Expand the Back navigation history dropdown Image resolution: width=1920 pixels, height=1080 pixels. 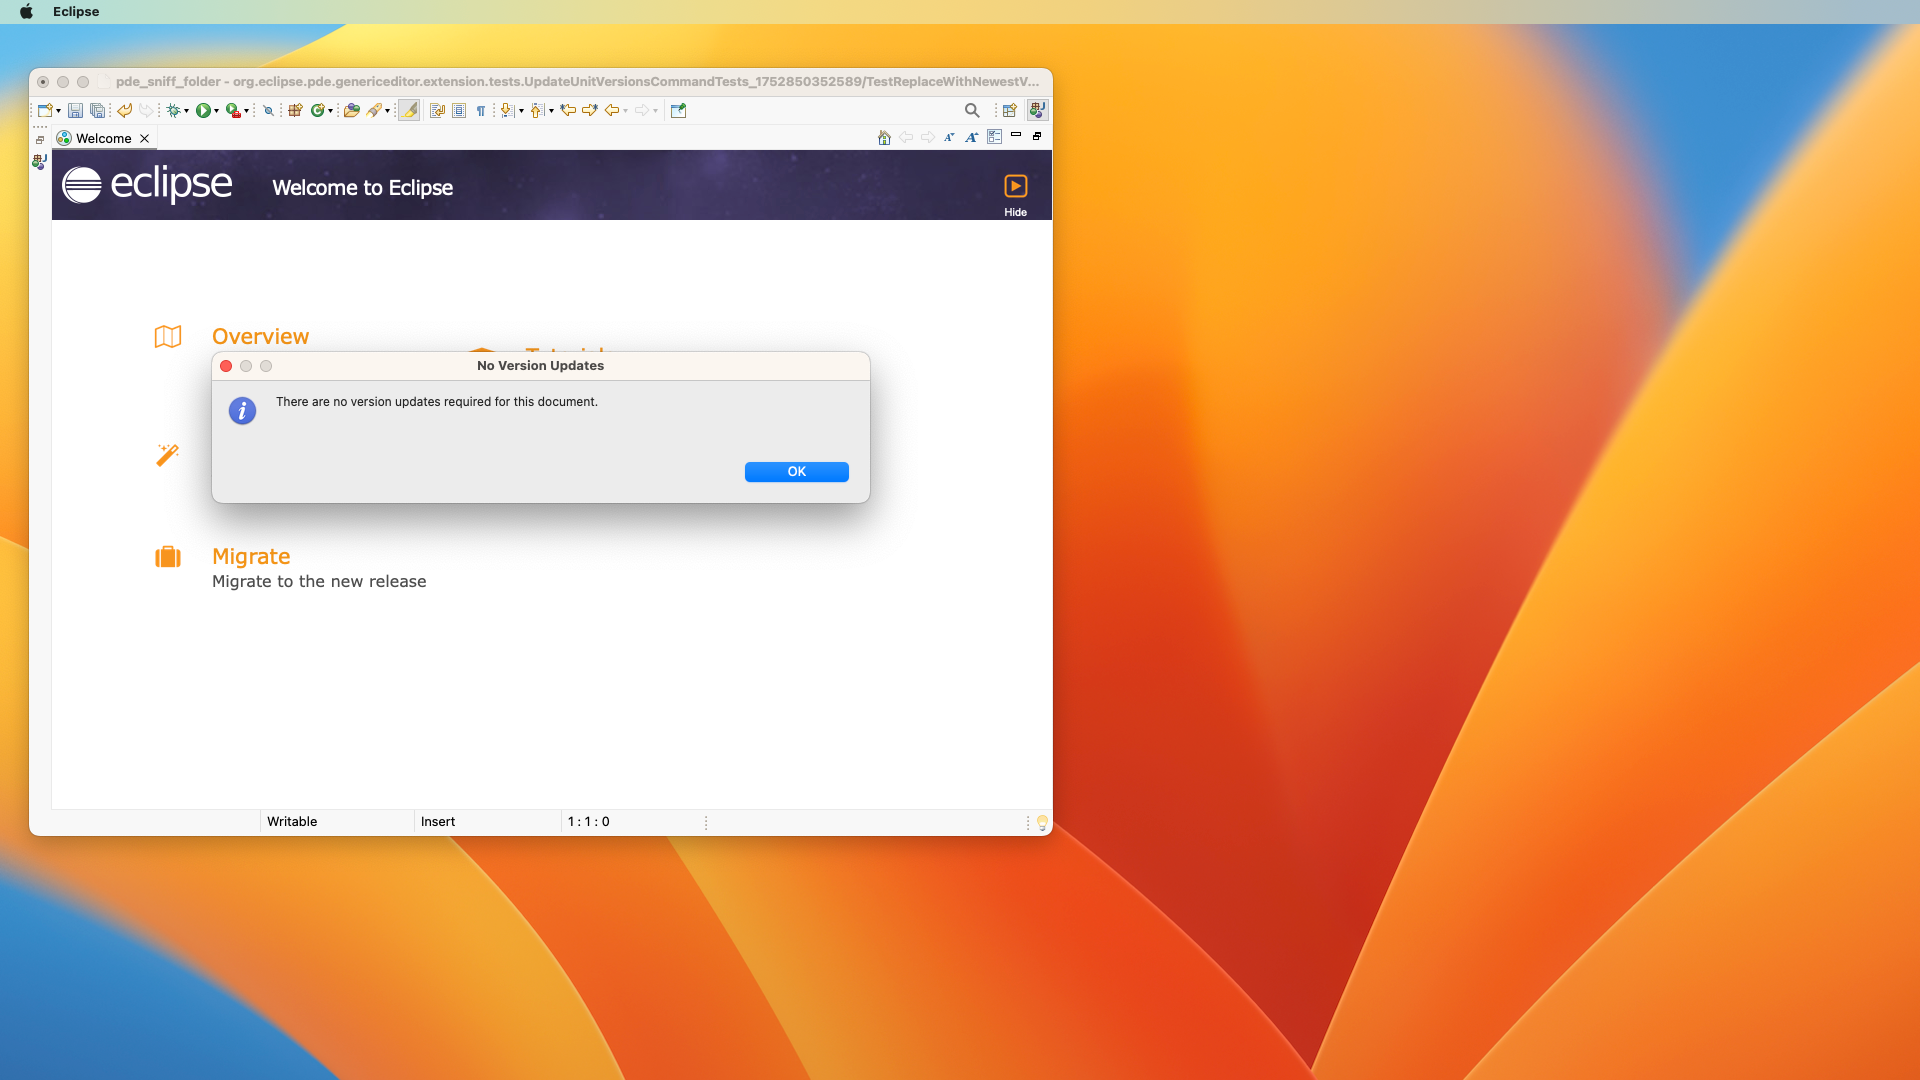point(625,111)
